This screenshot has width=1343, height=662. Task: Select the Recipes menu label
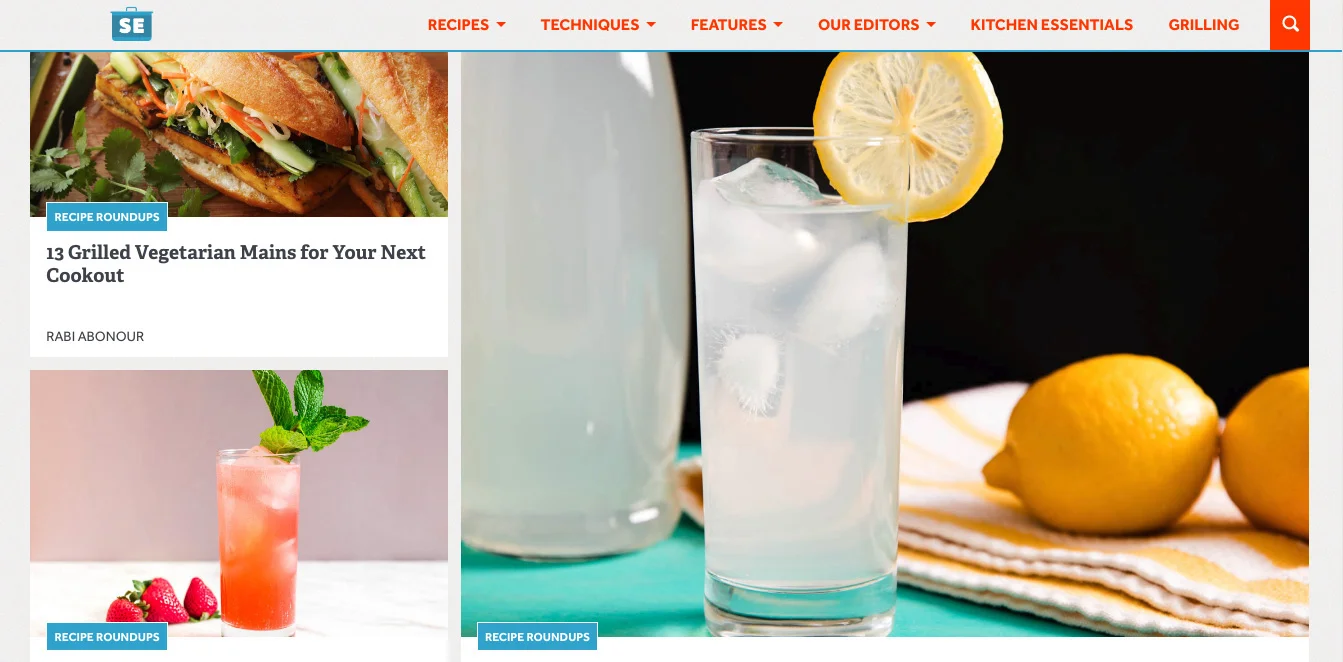click(458, 25)
